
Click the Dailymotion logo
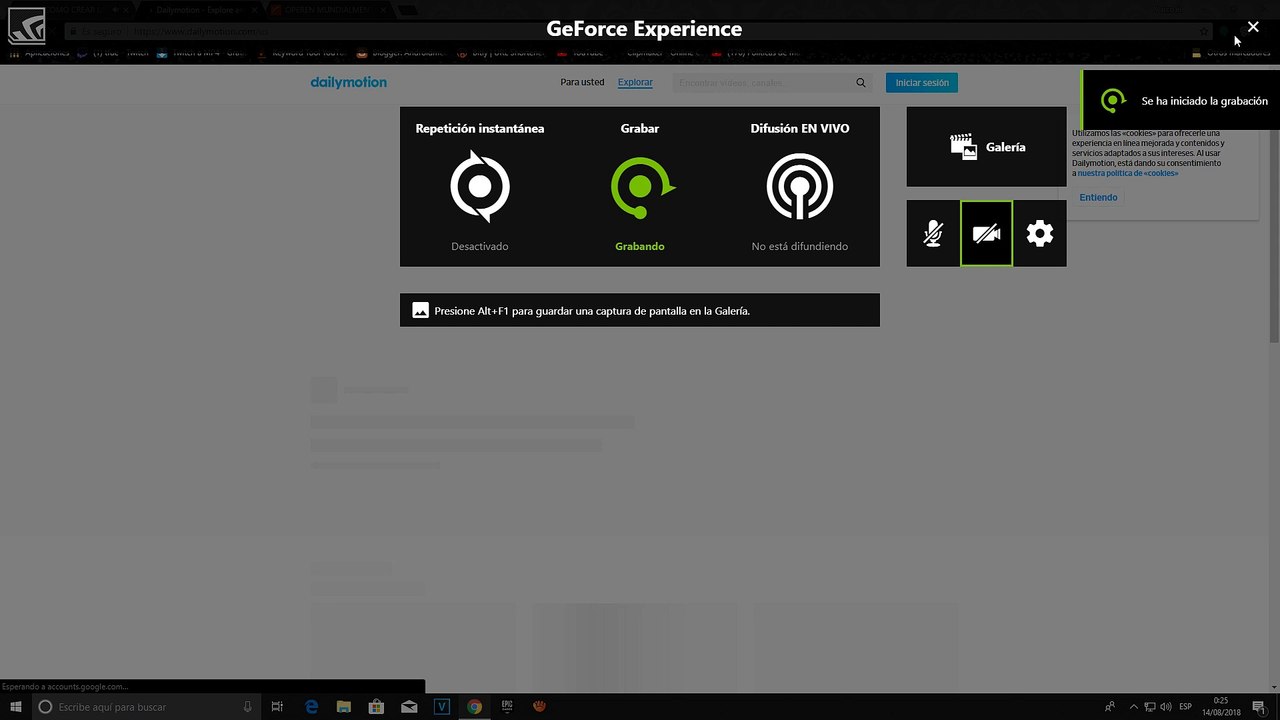(x=348, y=82)
